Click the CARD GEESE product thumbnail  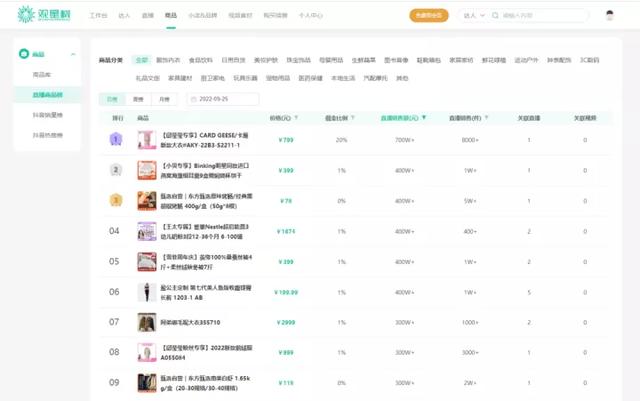[146, 140]
